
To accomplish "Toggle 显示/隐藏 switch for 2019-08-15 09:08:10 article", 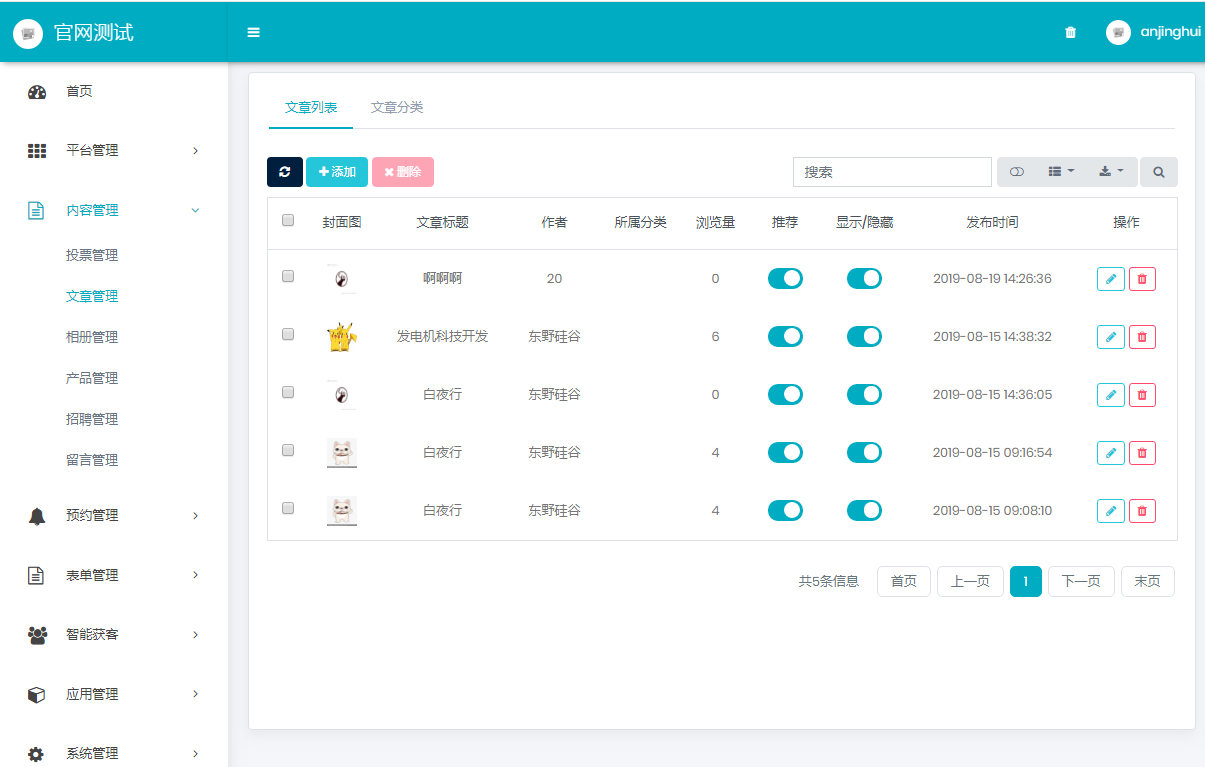I will (864, 511).
